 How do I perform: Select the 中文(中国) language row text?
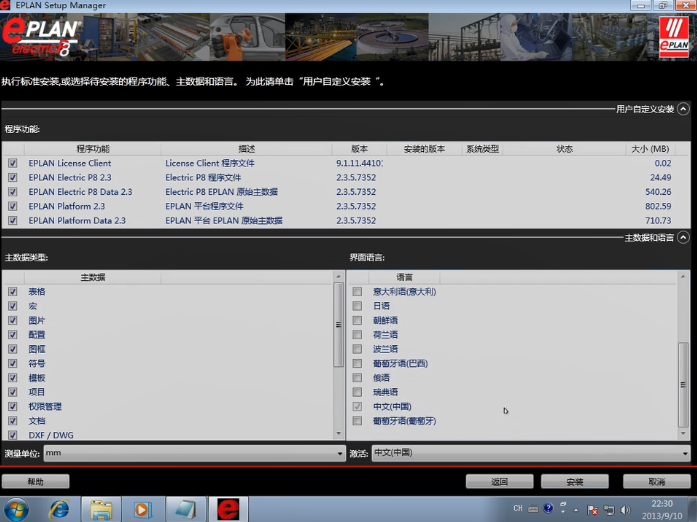click(x=392, y=406)
